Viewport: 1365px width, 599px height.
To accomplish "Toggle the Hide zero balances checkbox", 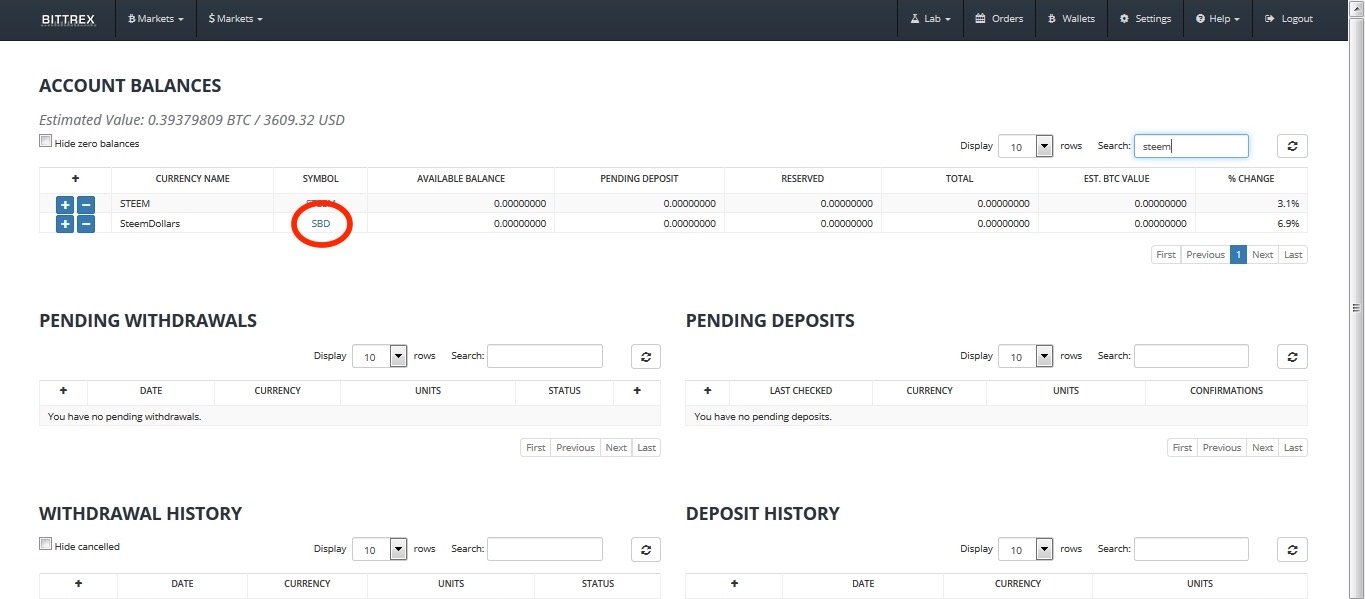I will (x=45, y=141).
